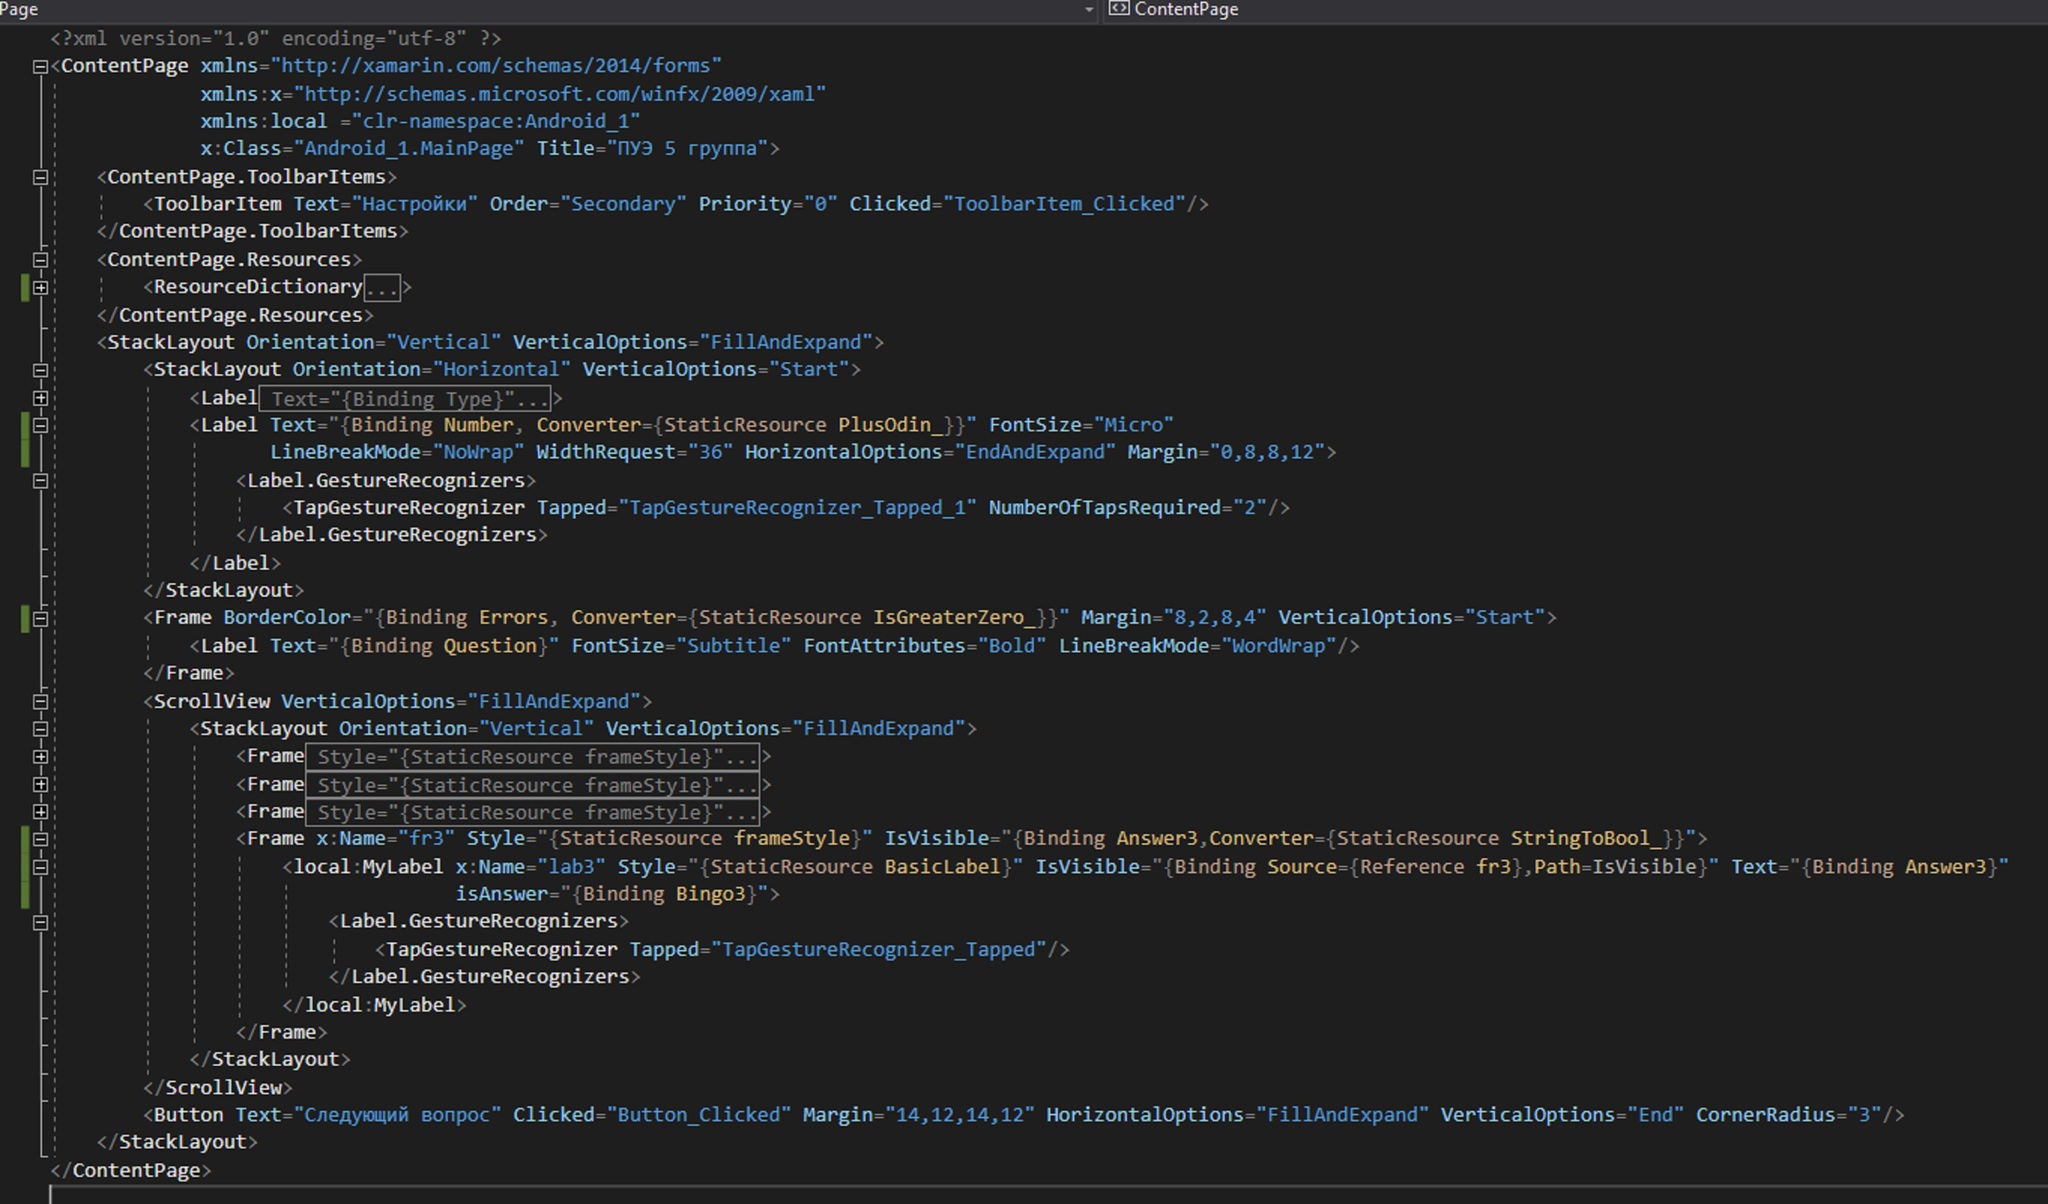This screenshot has width=2048, height=1204.
Task: Expand the third collapsed frameStyle Frame
Action: pos(40,812)
